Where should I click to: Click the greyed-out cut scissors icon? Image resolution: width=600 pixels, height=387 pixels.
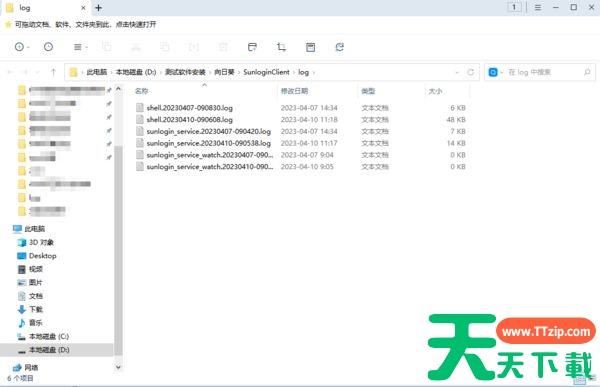[x=136, y=47]
